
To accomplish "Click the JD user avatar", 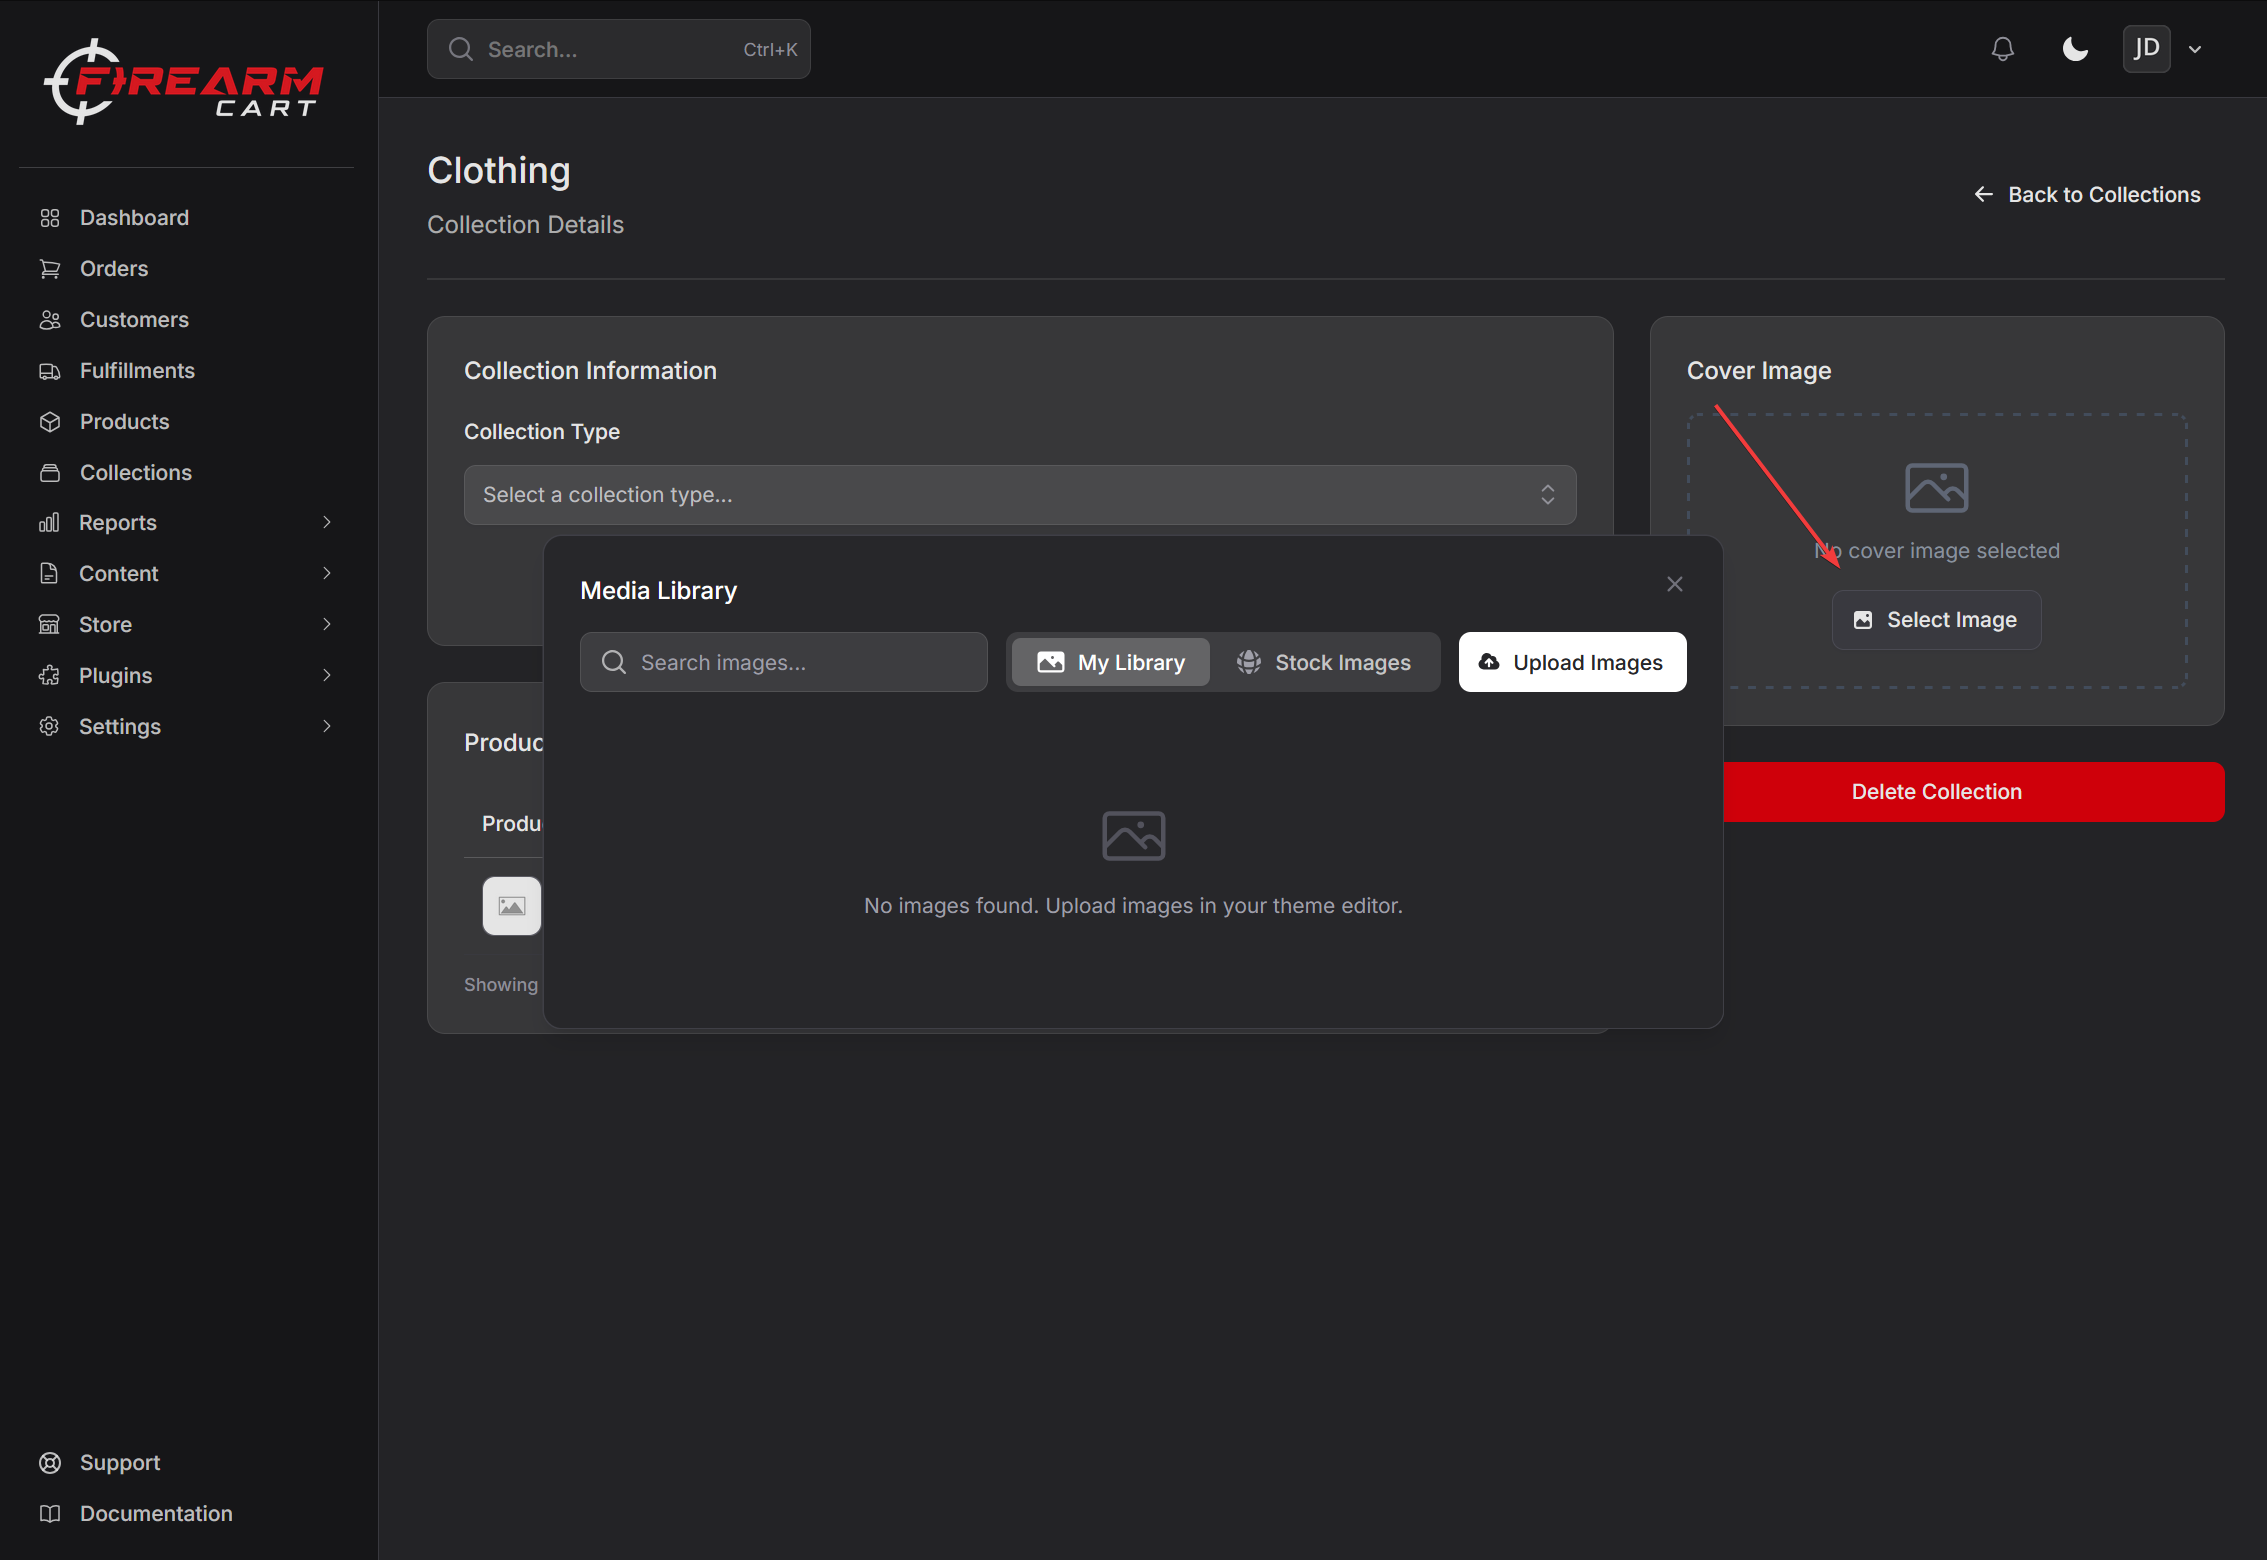I will 2147,49.
